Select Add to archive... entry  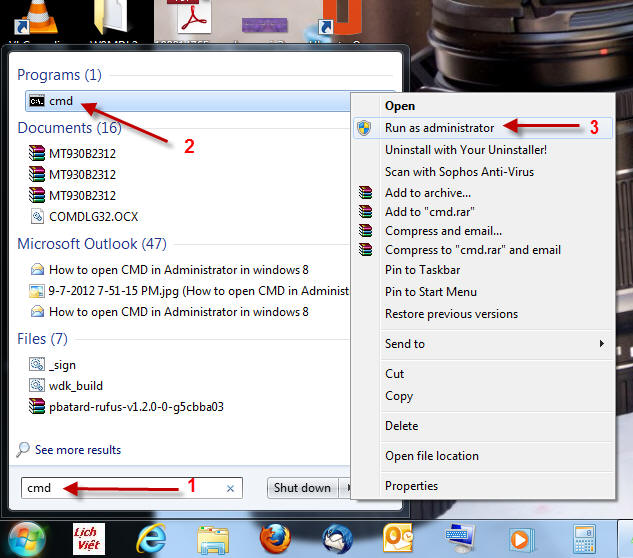click(428, 193)
